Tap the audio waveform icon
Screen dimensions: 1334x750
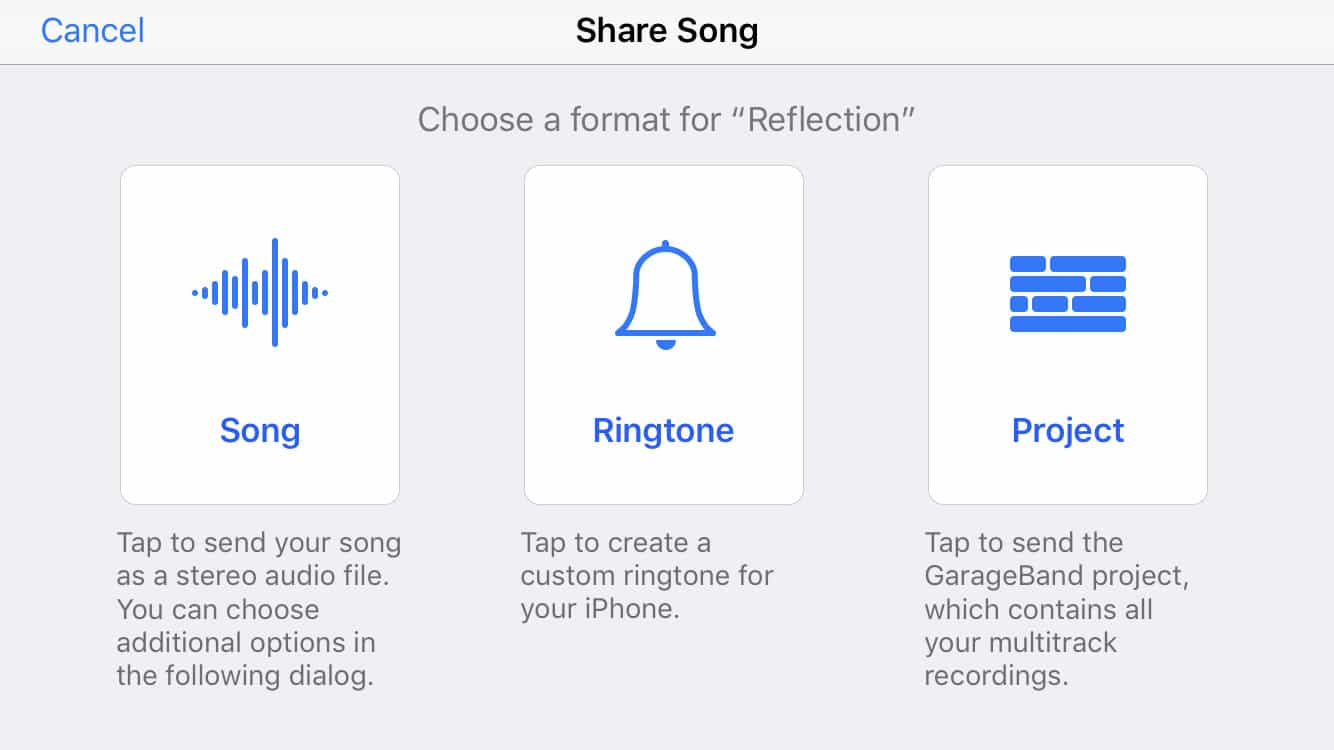pyautogui.click(x=260, y=293)
